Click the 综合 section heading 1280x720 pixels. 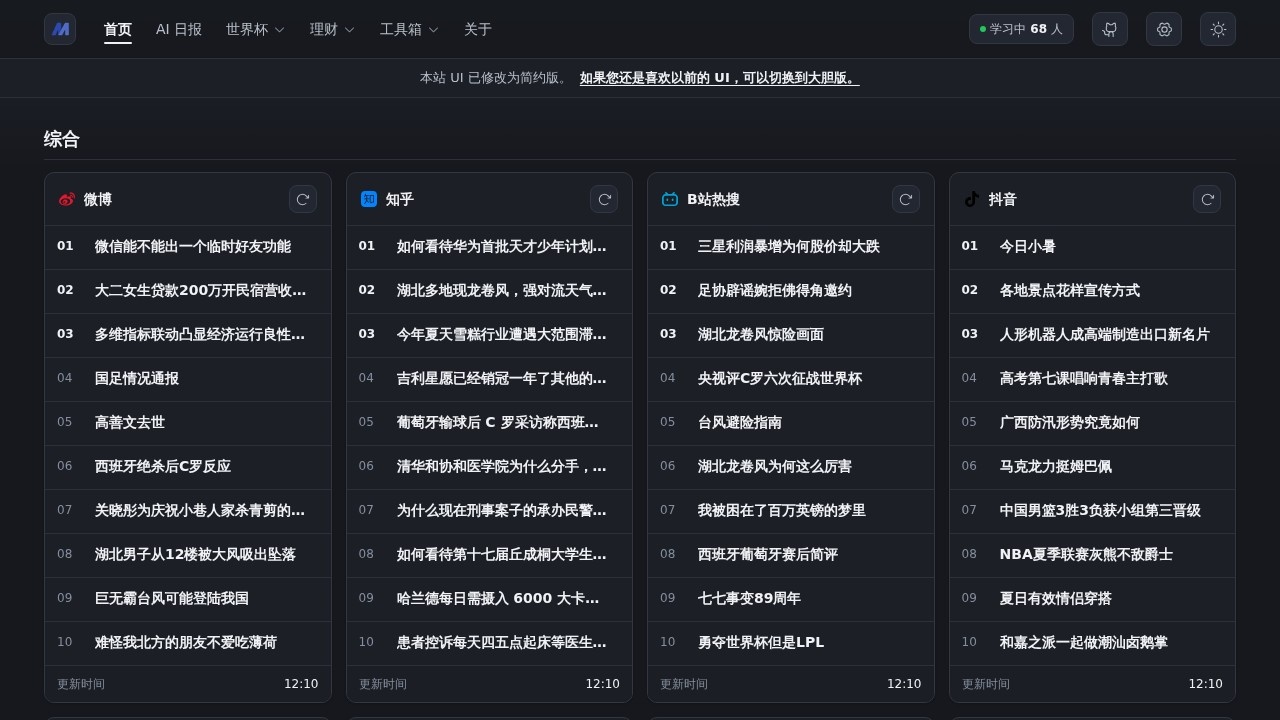point(62,139)
